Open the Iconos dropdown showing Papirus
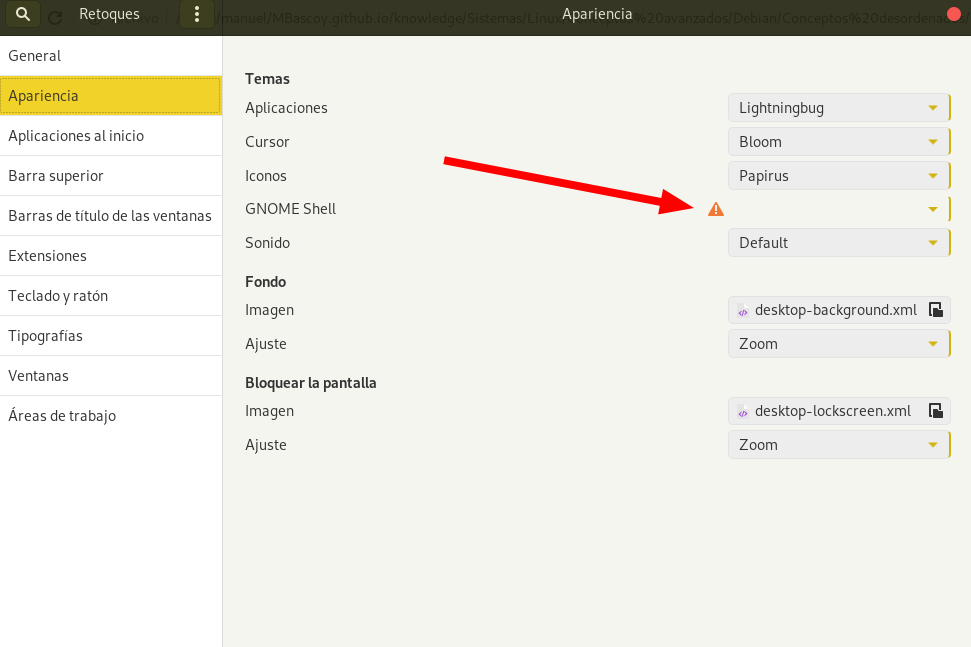This screenshot has height=647, width=971. pyautogui.click(x=838, y=176)
